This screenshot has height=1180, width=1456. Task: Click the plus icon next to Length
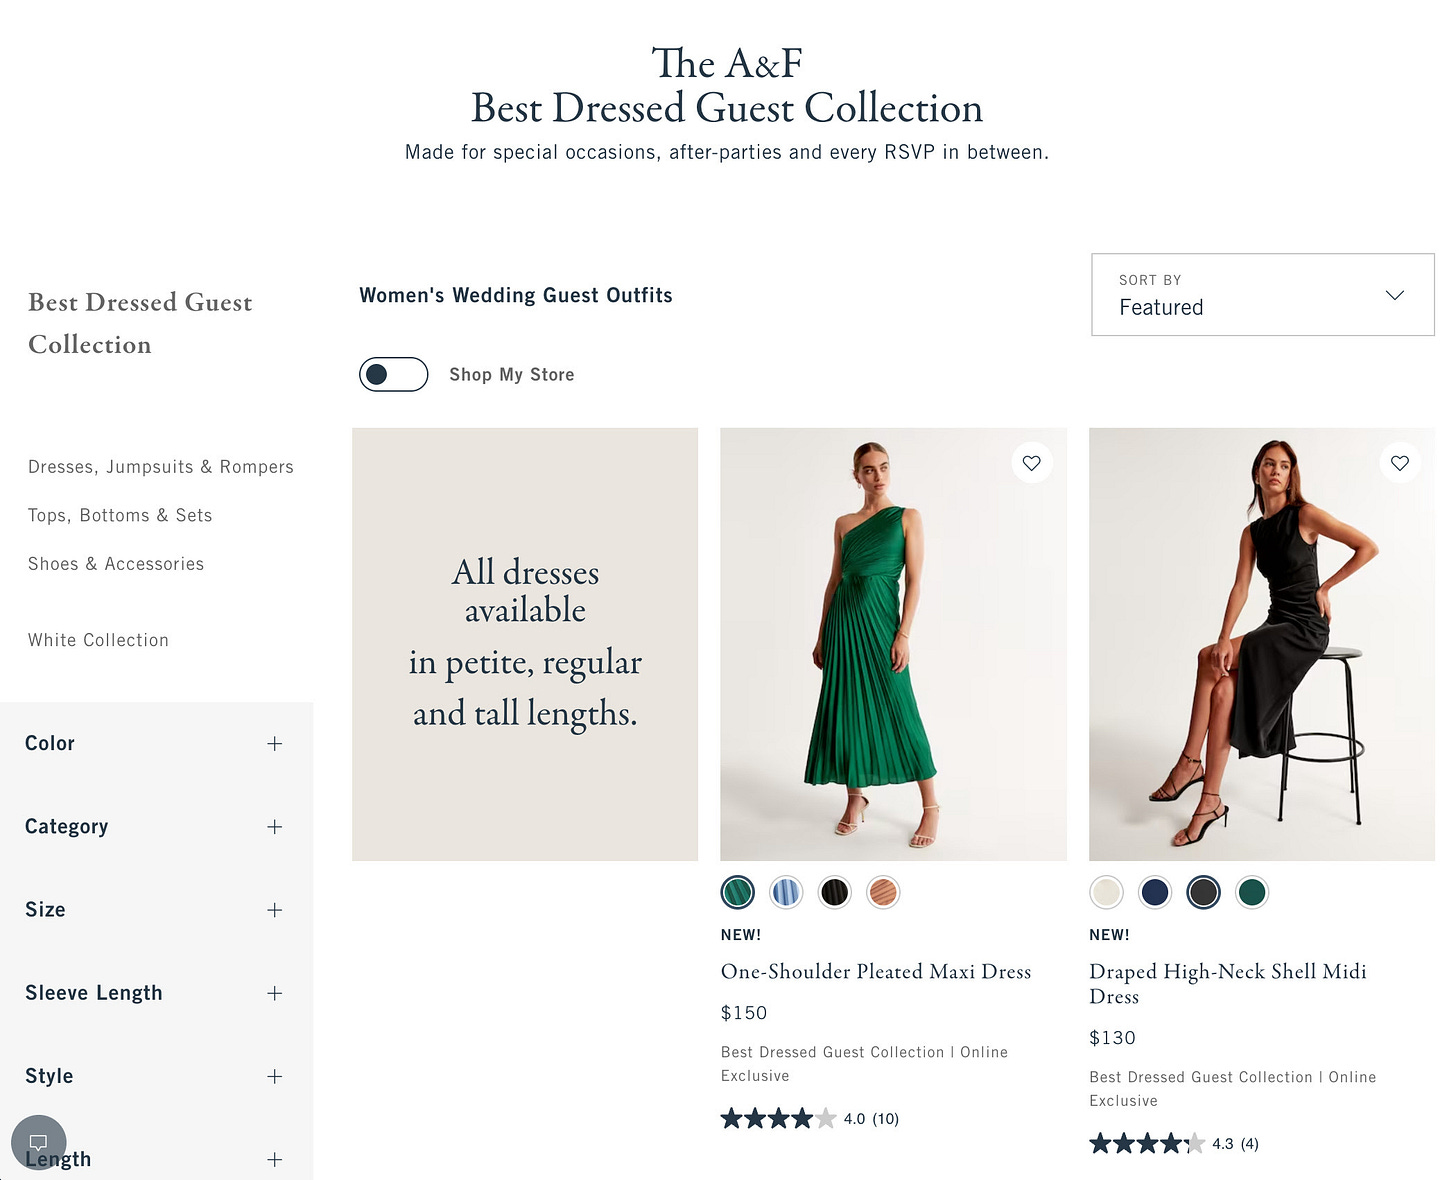click(x=274, y=1159)
